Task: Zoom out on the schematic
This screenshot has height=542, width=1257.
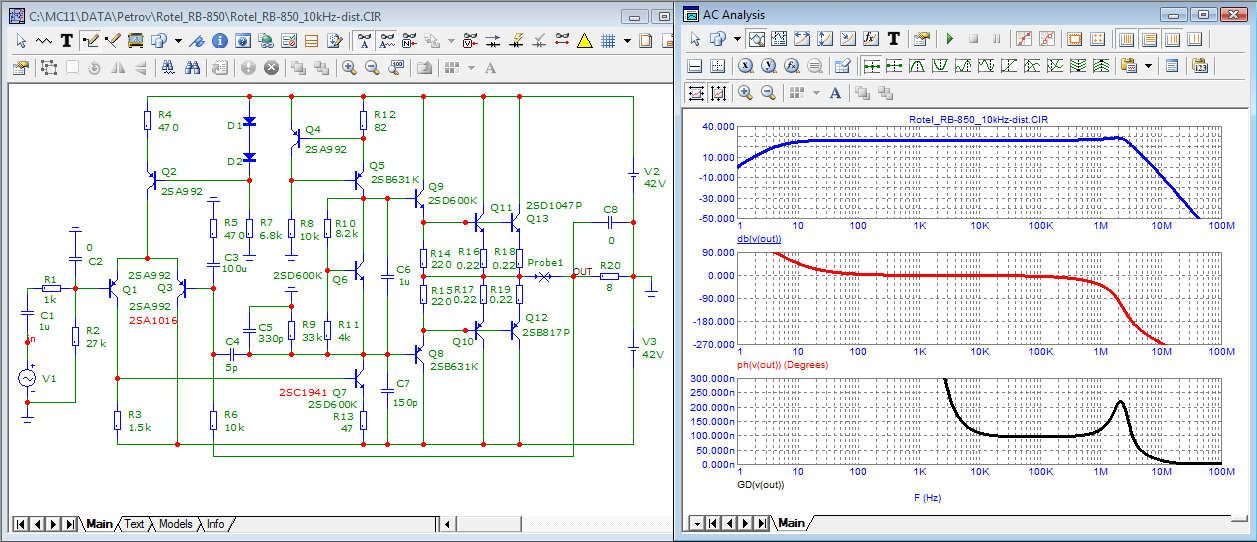Action: 372,69
